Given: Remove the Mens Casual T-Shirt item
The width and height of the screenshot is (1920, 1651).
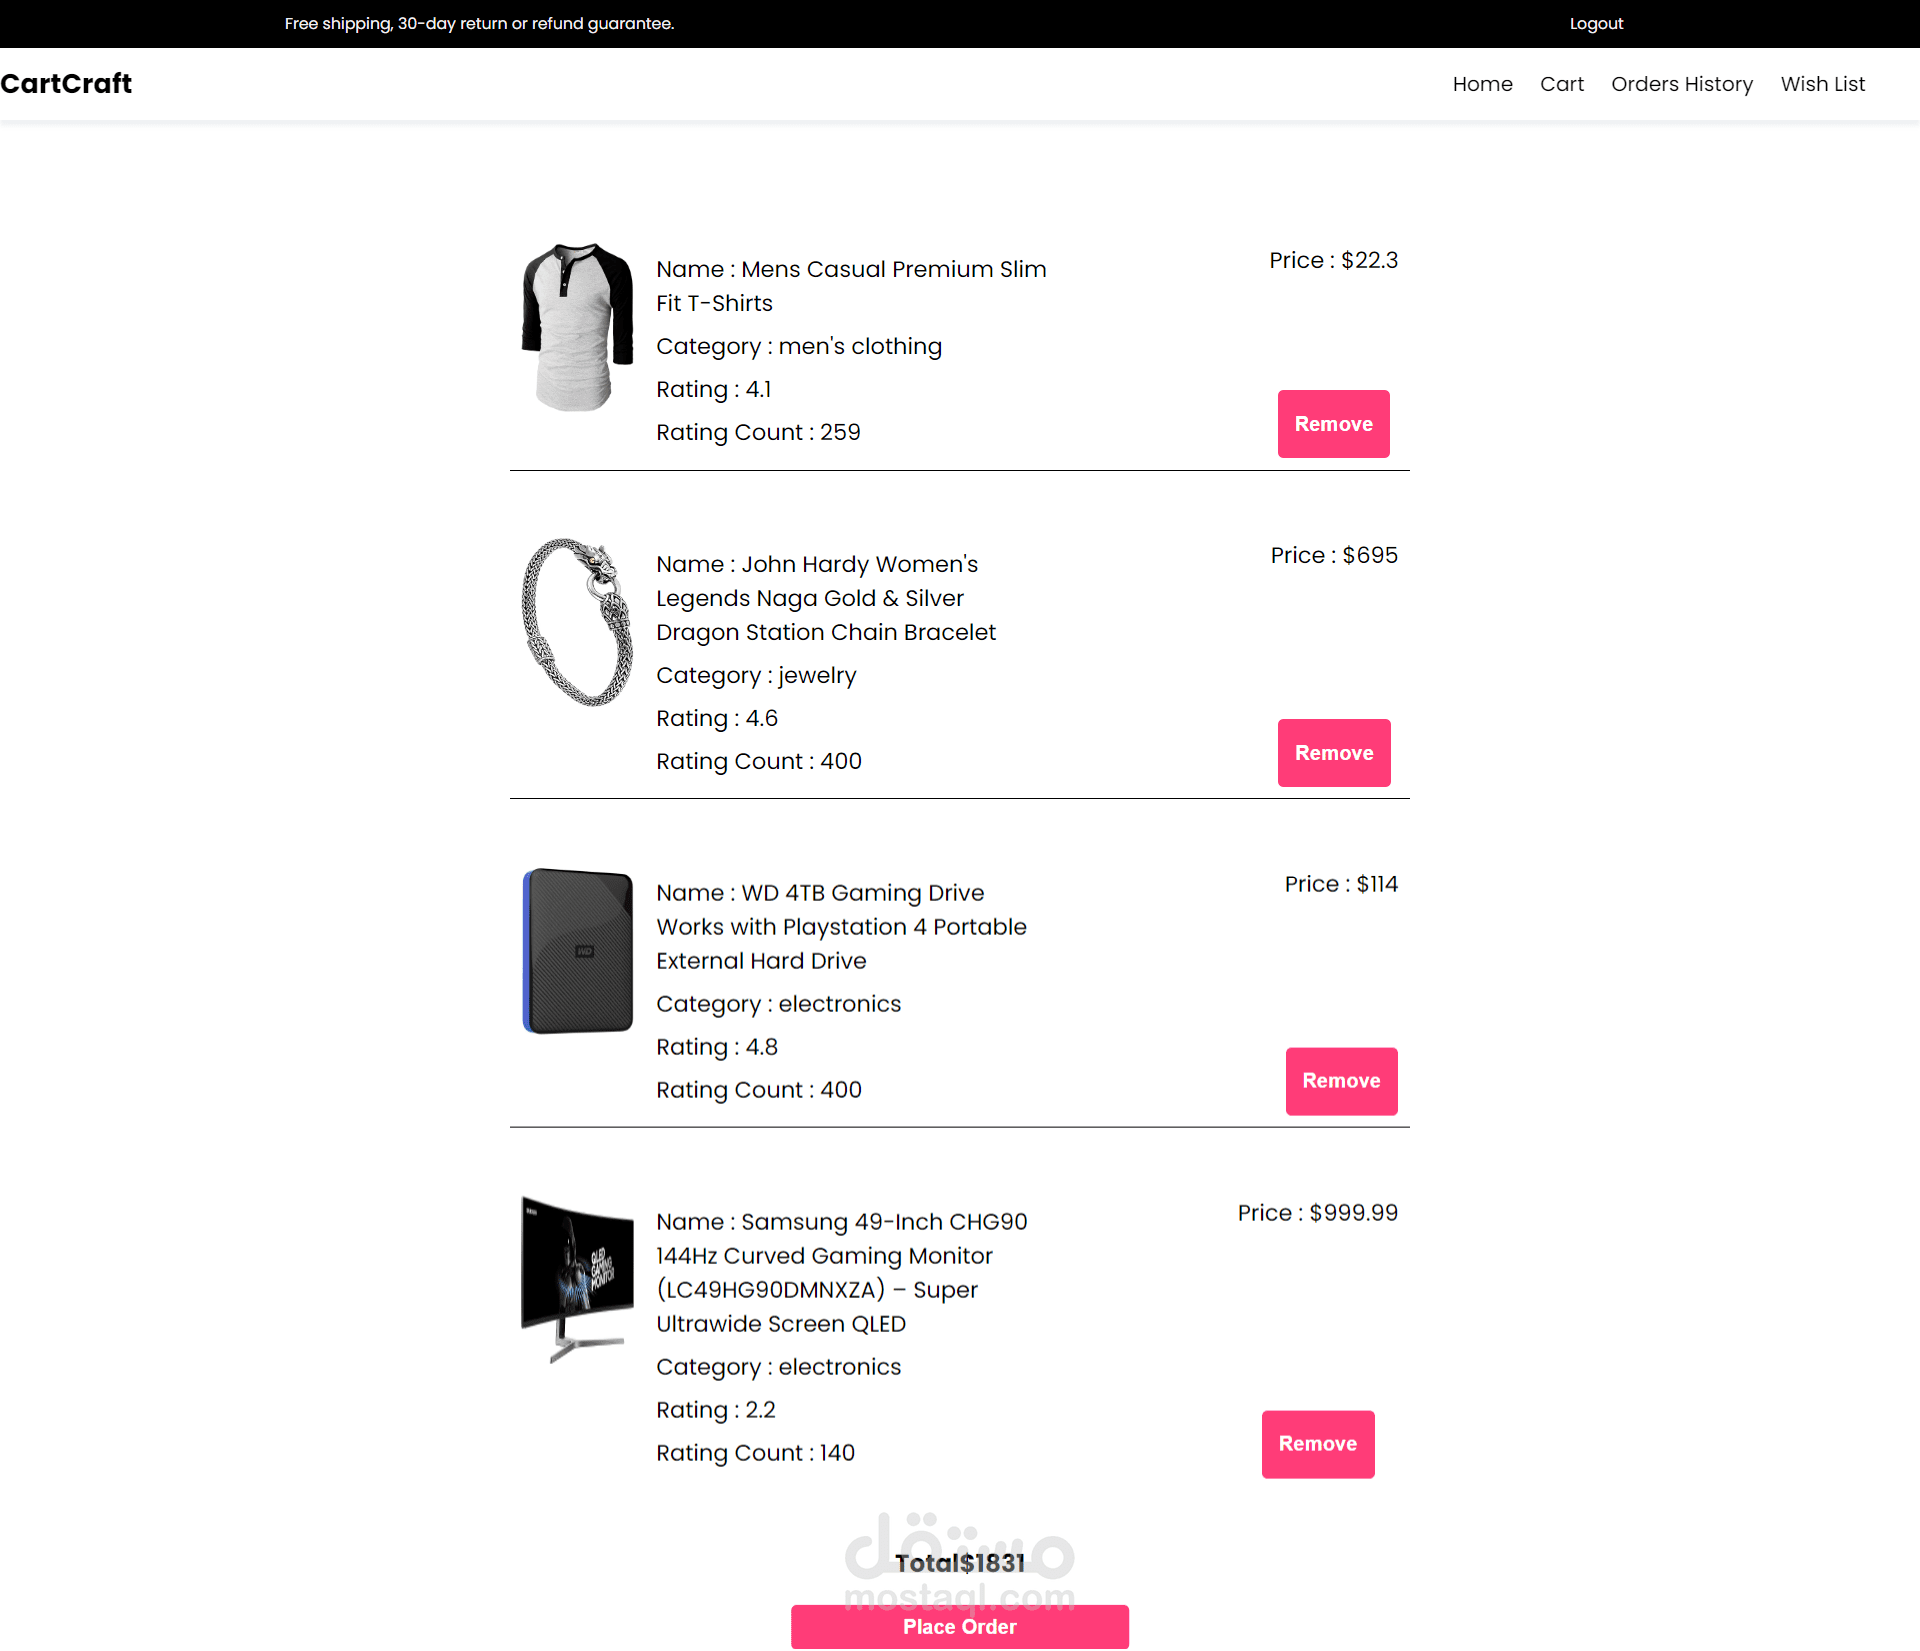Looking at the screenshot, I should coord(1333,424).
